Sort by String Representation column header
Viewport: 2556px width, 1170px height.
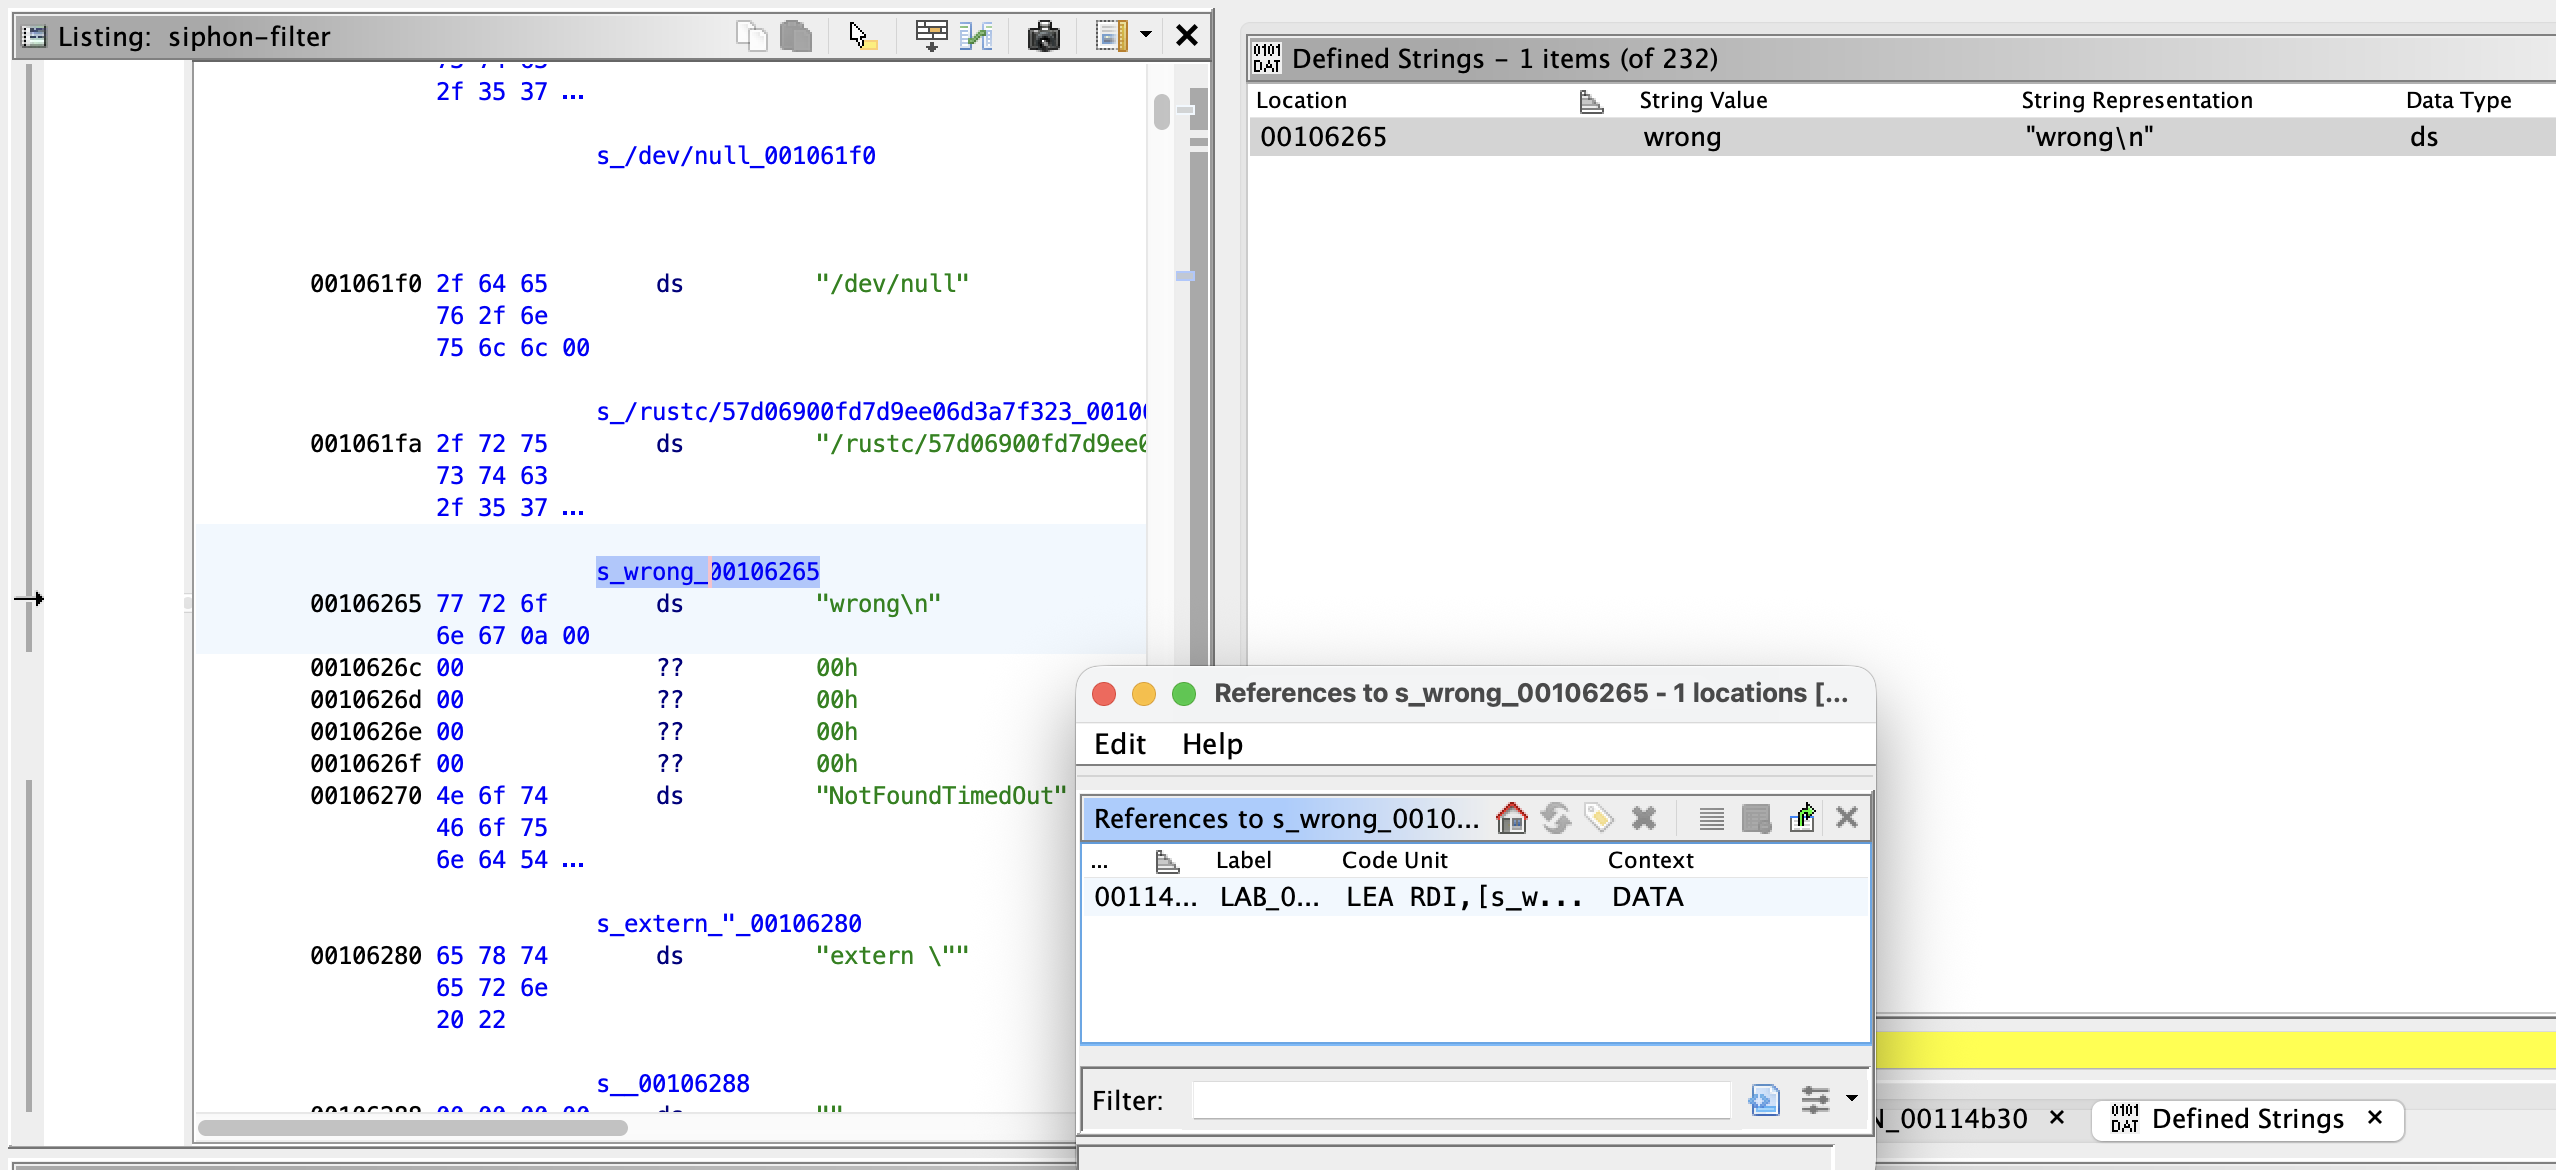pos(2136,100)
